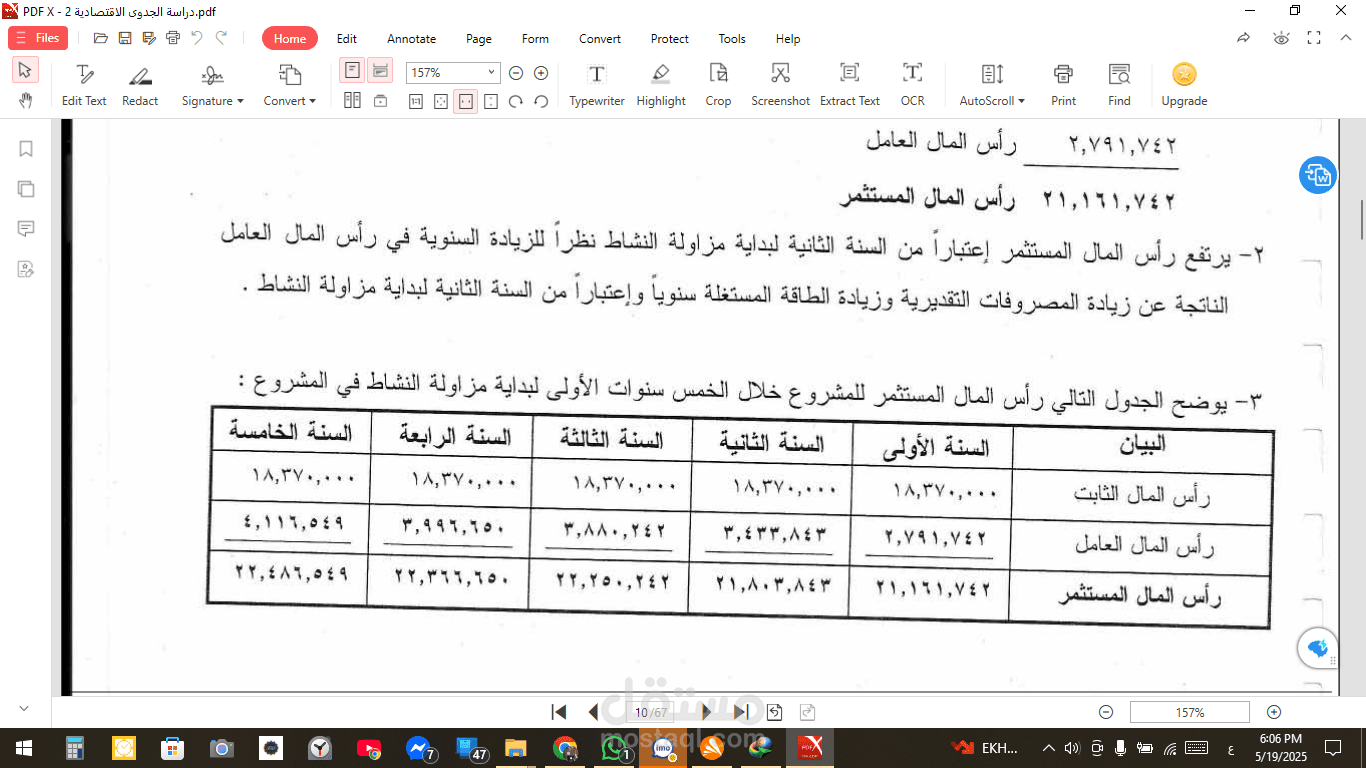The width and height of the screenshot is (1366, 768).
Task: Run the OCR tool
Action: tap(913, 86)
